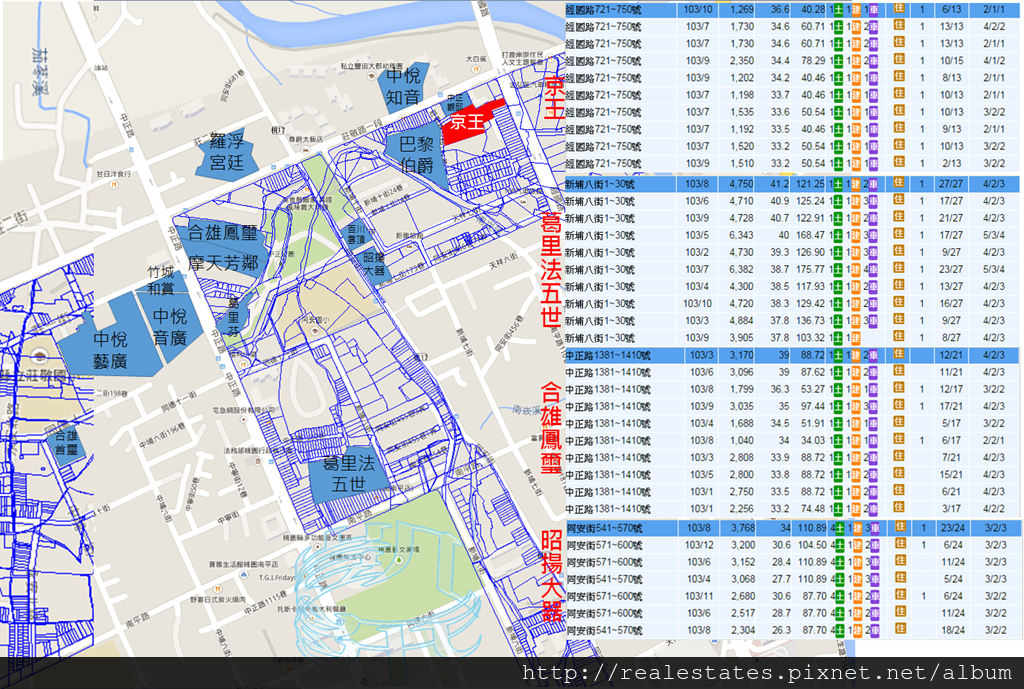
Task: Click area cell 168.47
Action: (x=810, y=235)
